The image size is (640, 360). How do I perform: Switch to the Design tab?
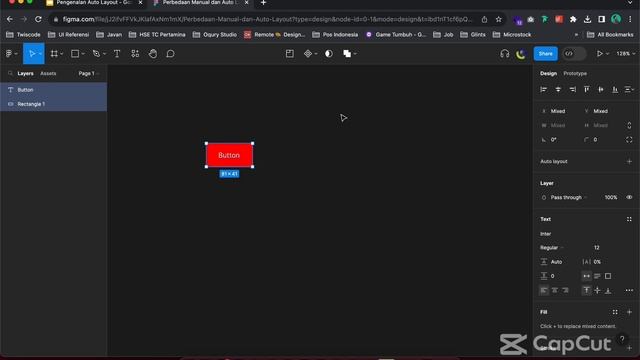[x=548, y=73]
